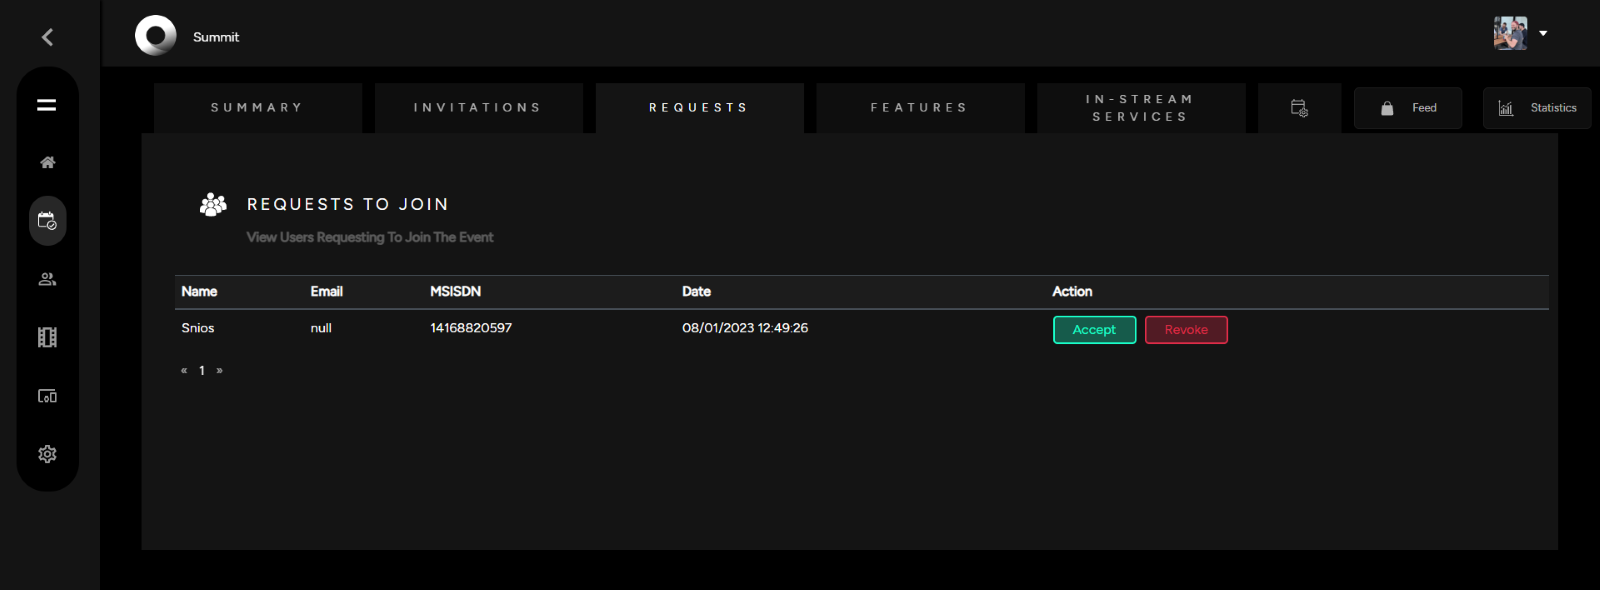Viewport: 1600px width, 590px height.
Task: Open the film strip media icon
Action: click(47, 338)
